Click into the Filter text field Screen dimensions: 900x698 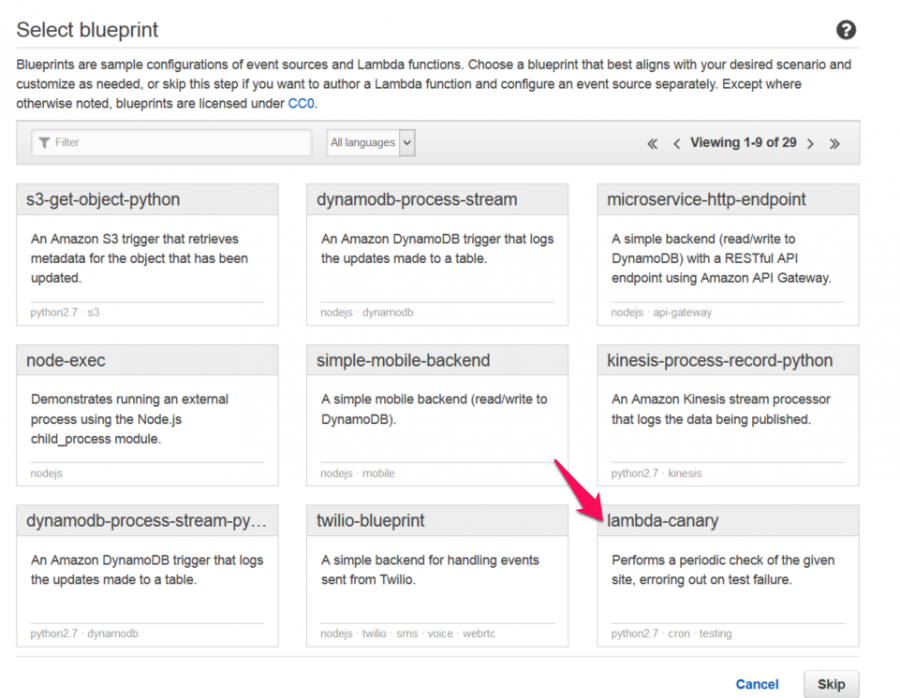point(172,142)
